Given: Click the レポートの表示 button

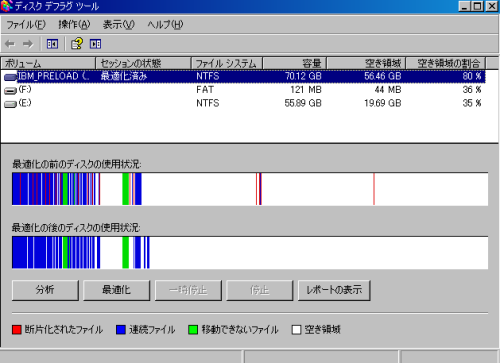Looking at the screenshot, I should coord(334,290).
